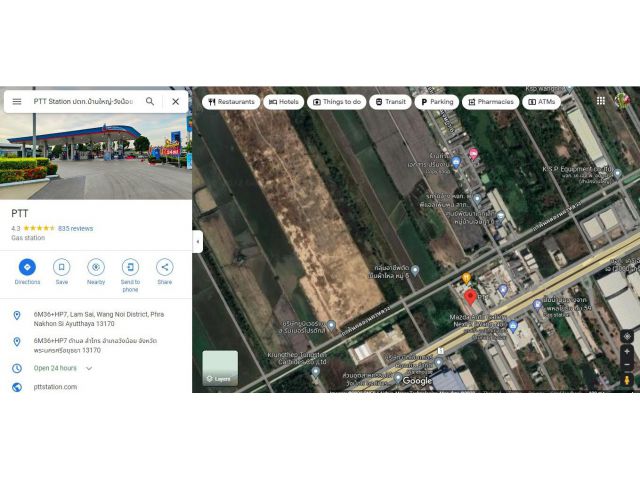The width and height of the screenshot is (640, 480).
Task: Zoom out with the minus button
Action: point(627,364)
